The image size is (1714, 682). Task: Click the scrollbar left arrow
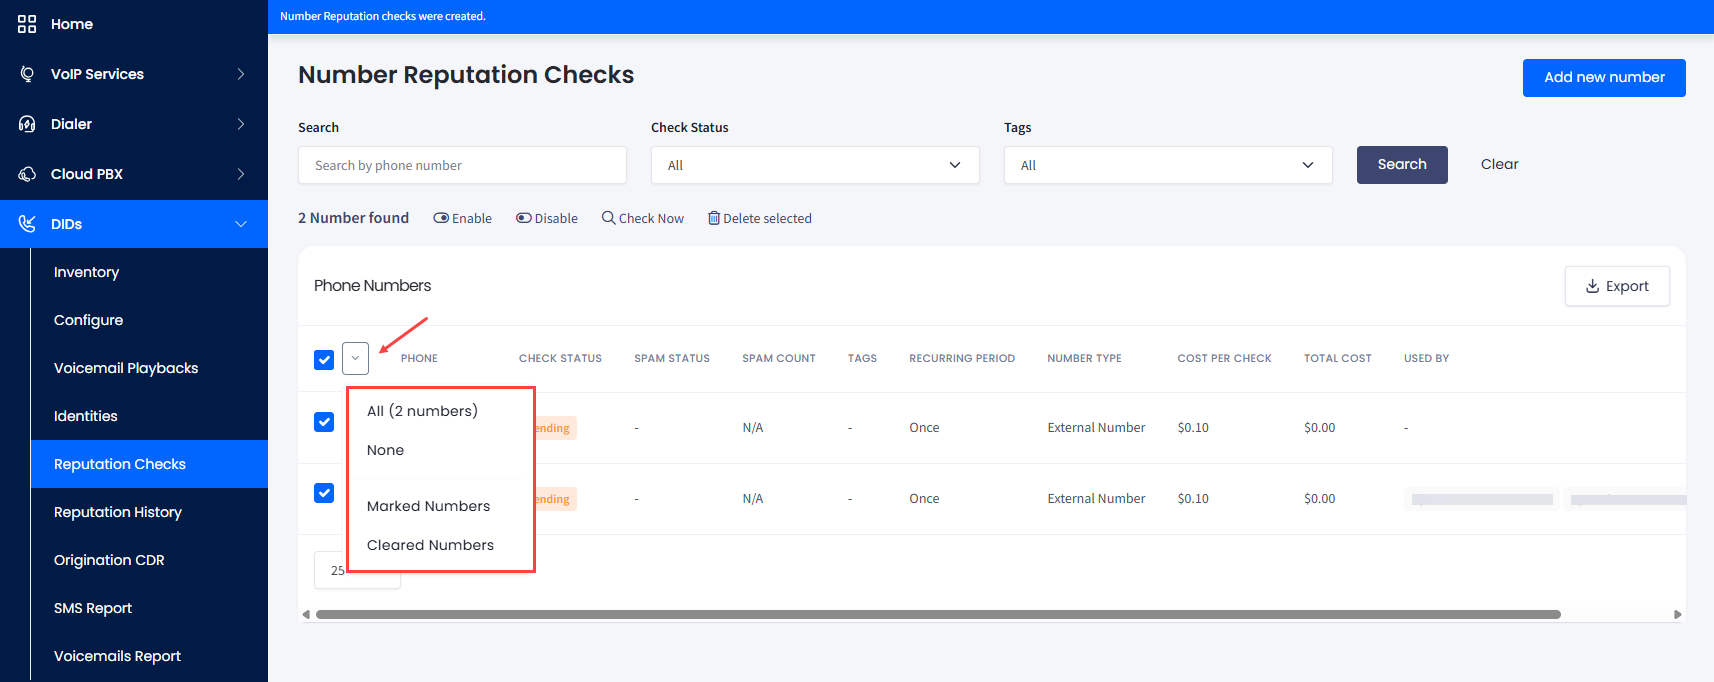coord(306,614)
